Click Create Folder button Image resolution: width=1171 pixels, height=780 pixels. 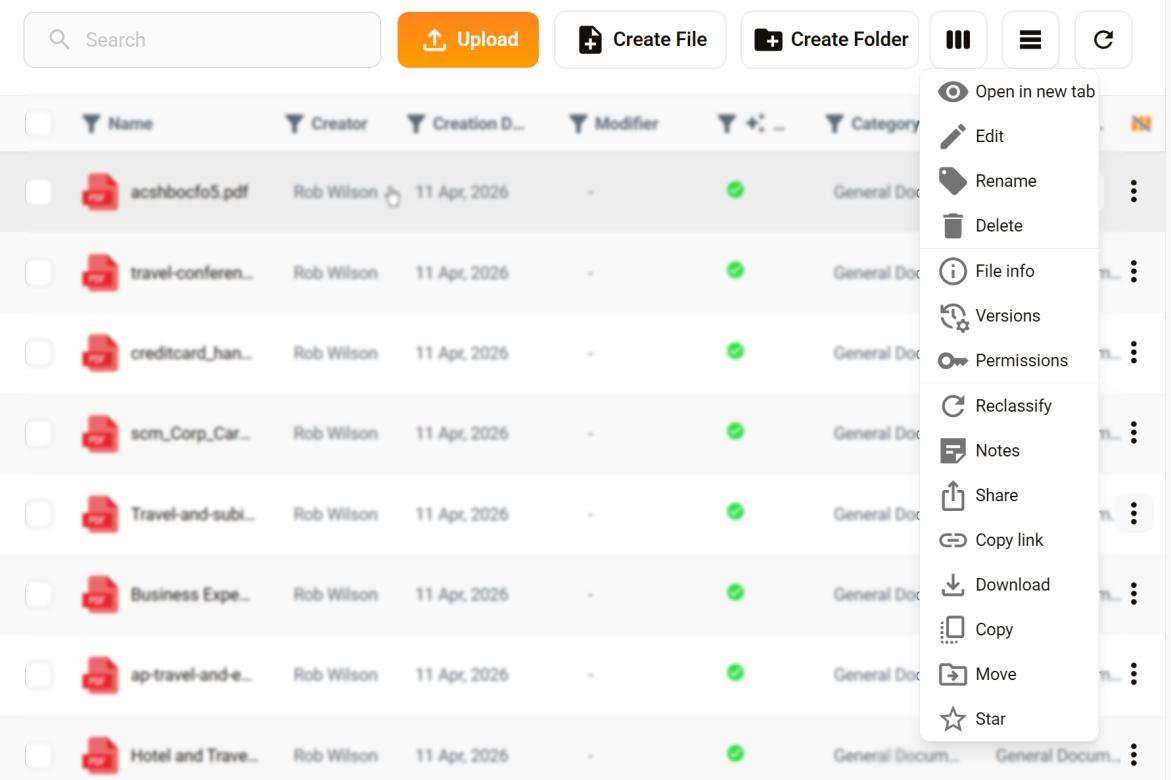[x=830, y=40]
